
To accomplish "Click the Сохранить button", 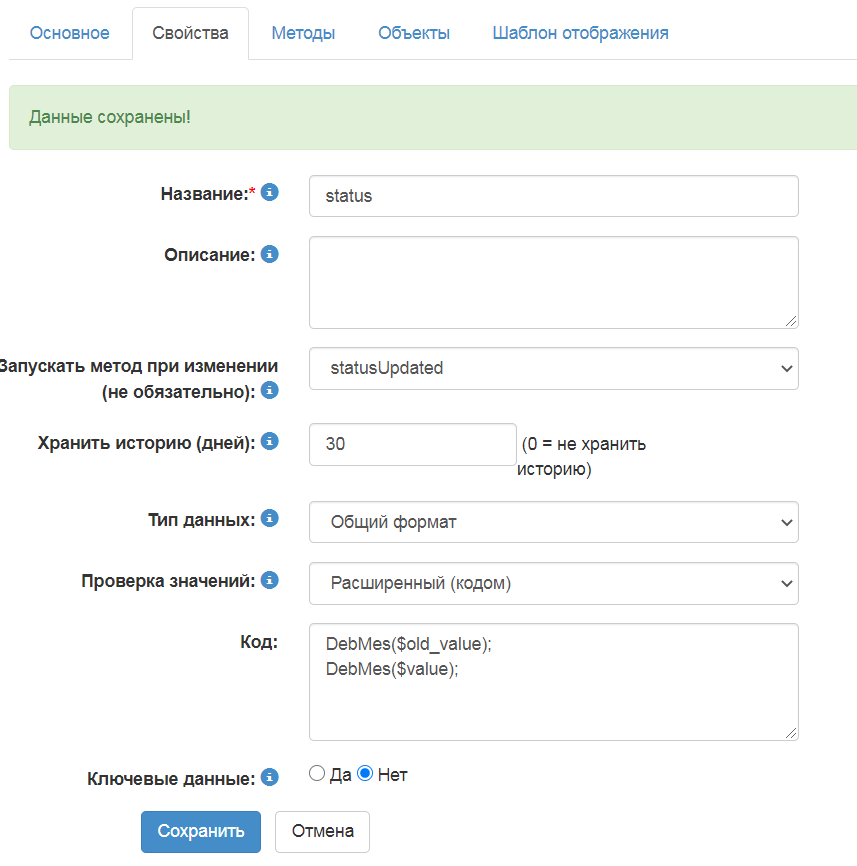I will 201,831.
